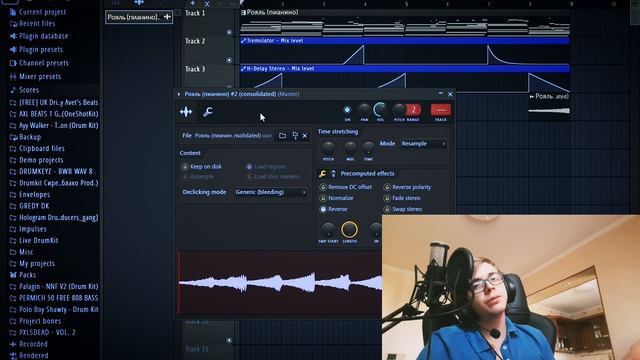Viewport: 640px width, 360px height.
Task: Open the wrench miscellaneous settings tab
Action: [x=208, y=111]
